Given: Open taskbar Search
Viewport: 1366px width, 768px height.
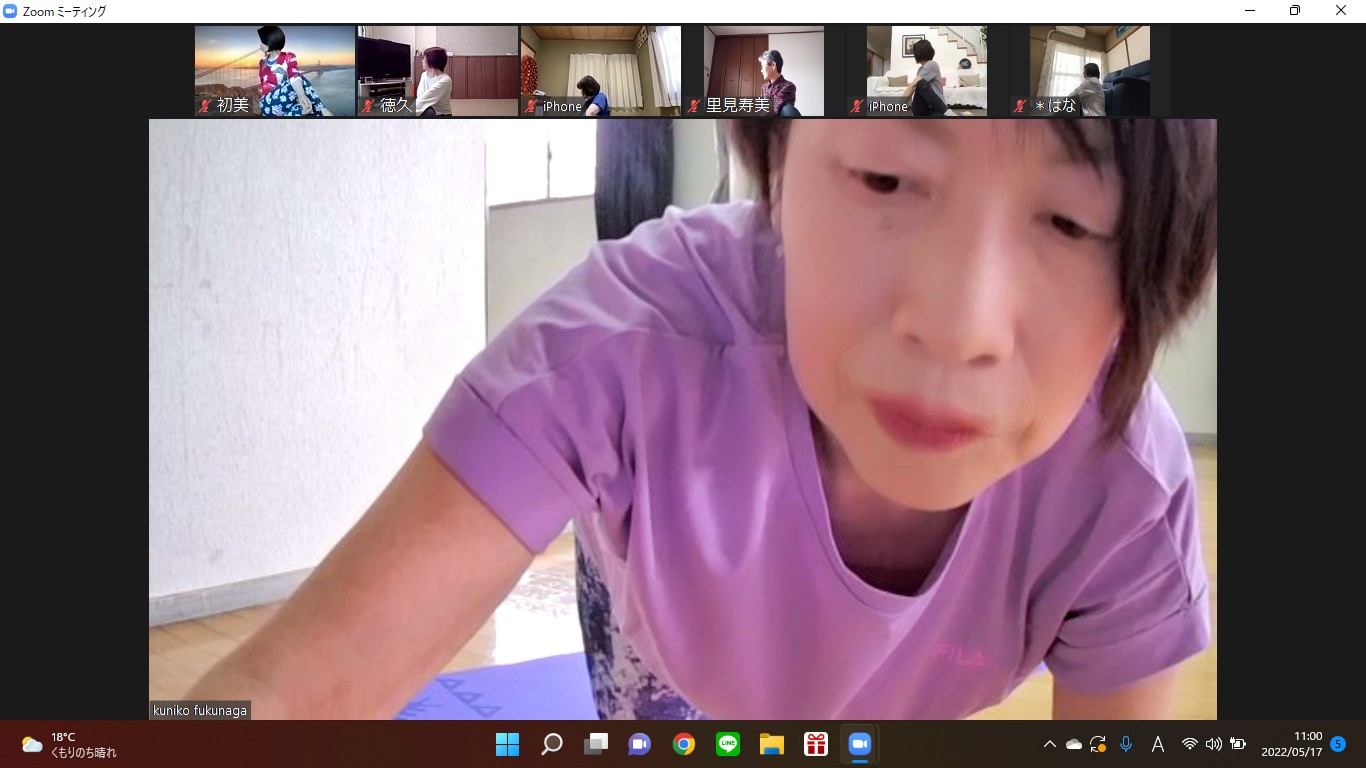Looking at the screenshot, I should click(x=552, y=744).
